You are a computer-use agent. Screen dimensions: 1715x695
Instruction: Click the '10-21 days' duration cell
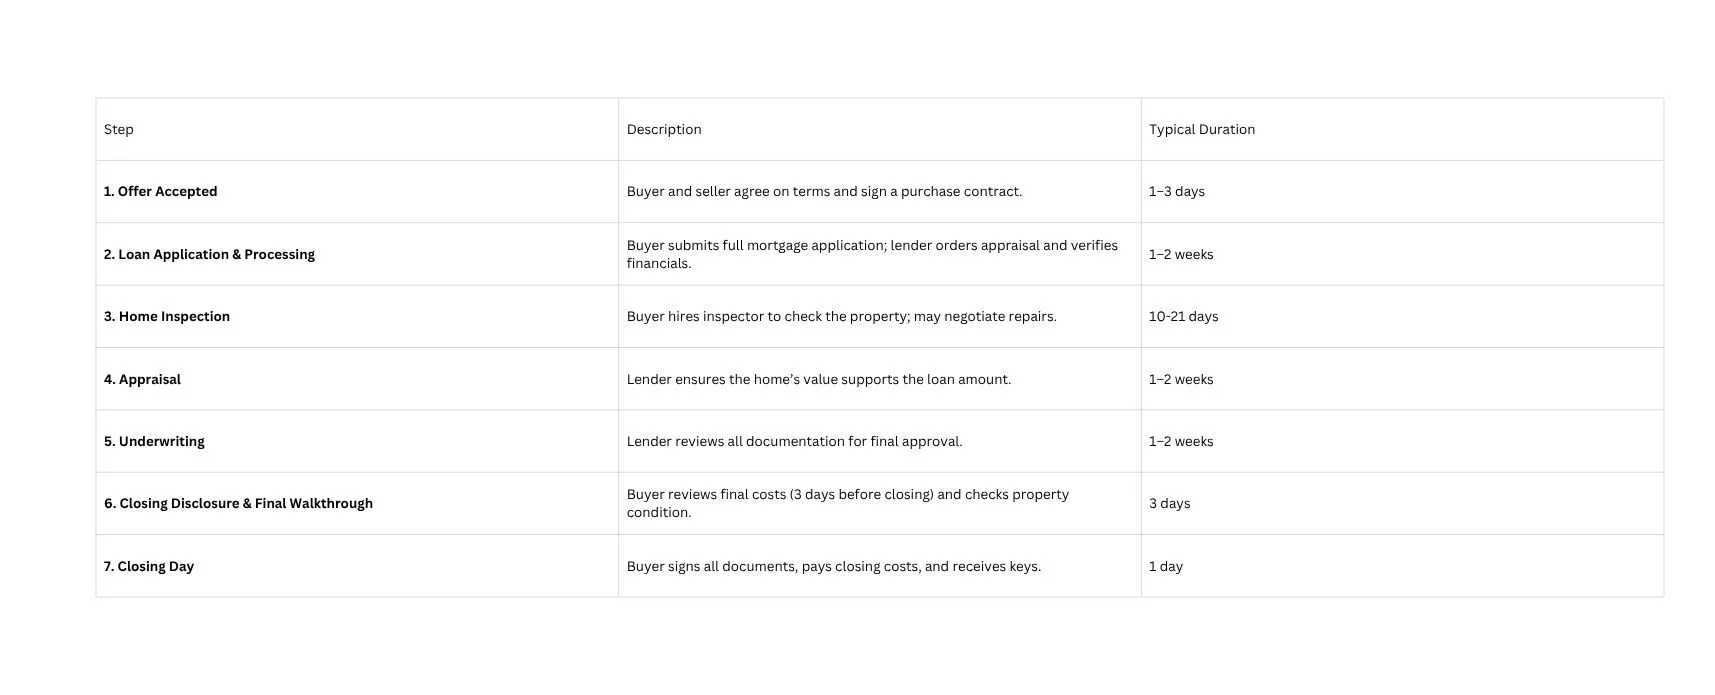pyautogui.click(x=1402, y=317)
